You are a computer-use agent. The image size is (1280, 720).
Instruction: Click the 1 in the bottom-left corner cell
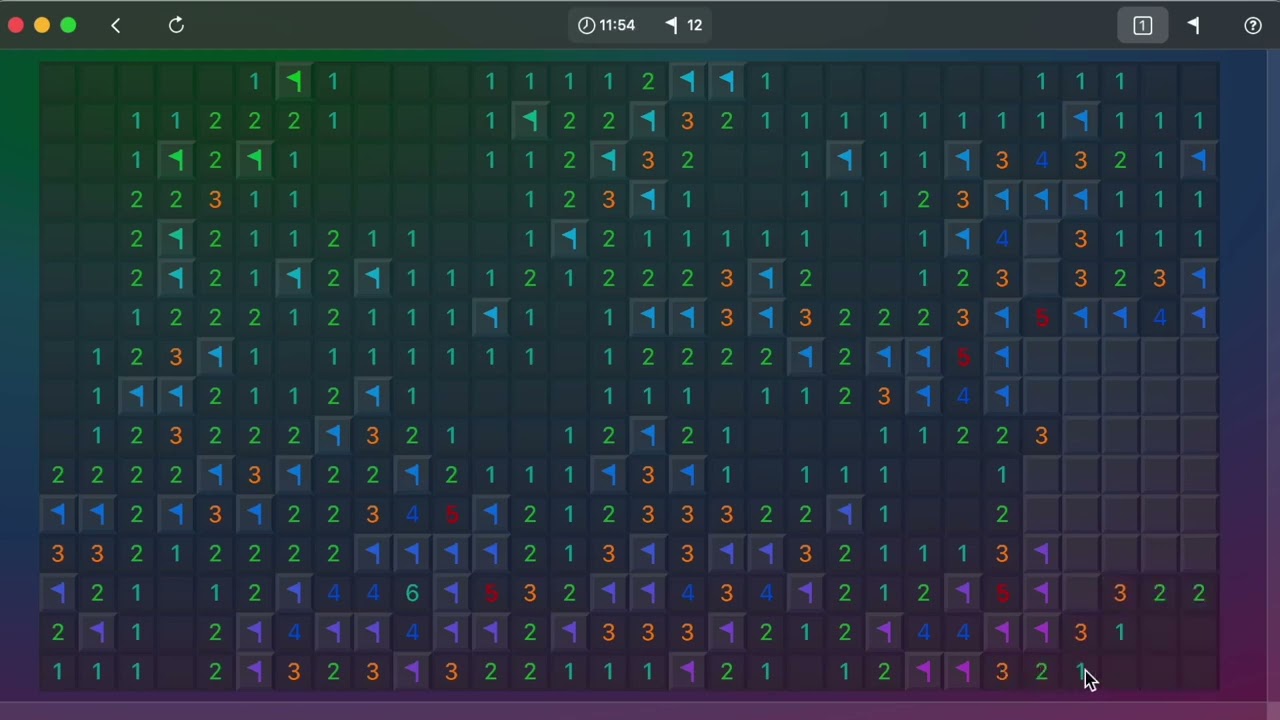(x=58, y=672)
